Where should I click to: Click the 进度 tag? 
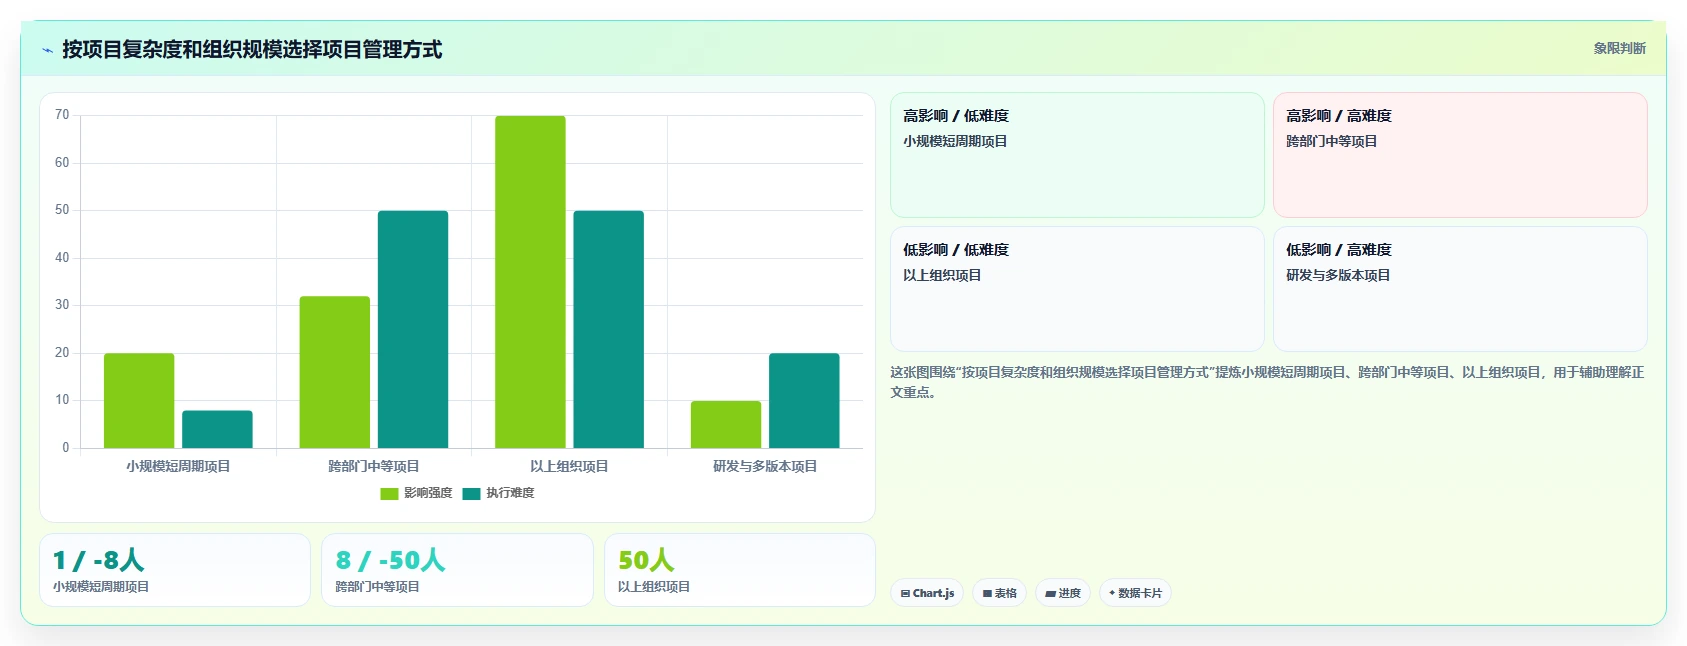(1063, 593)
